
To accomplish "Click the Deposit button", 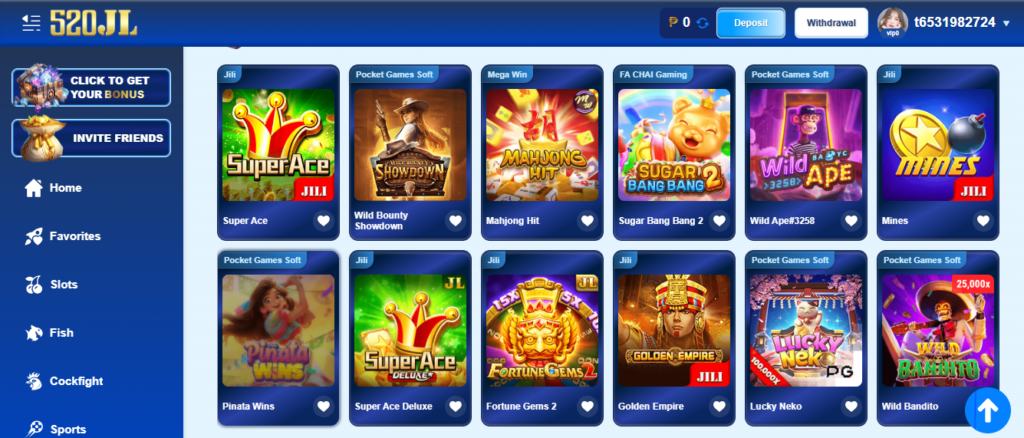I will pyautogui.click(x=750, y=23).
